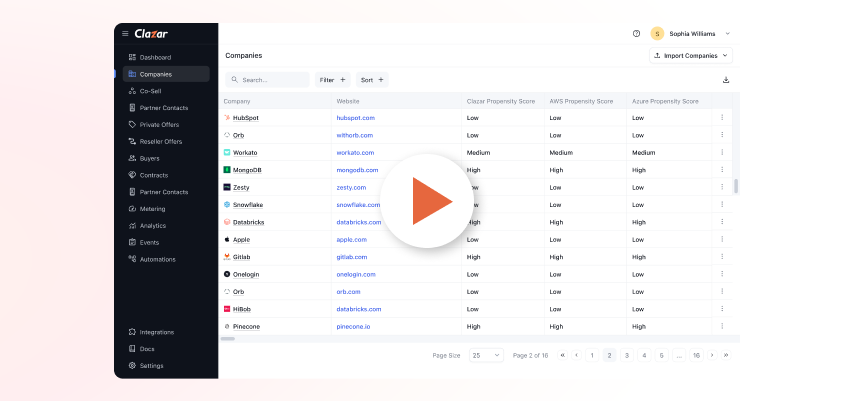Click the Snowflake company name
The image size is (855, 401).
click(248, 205)
